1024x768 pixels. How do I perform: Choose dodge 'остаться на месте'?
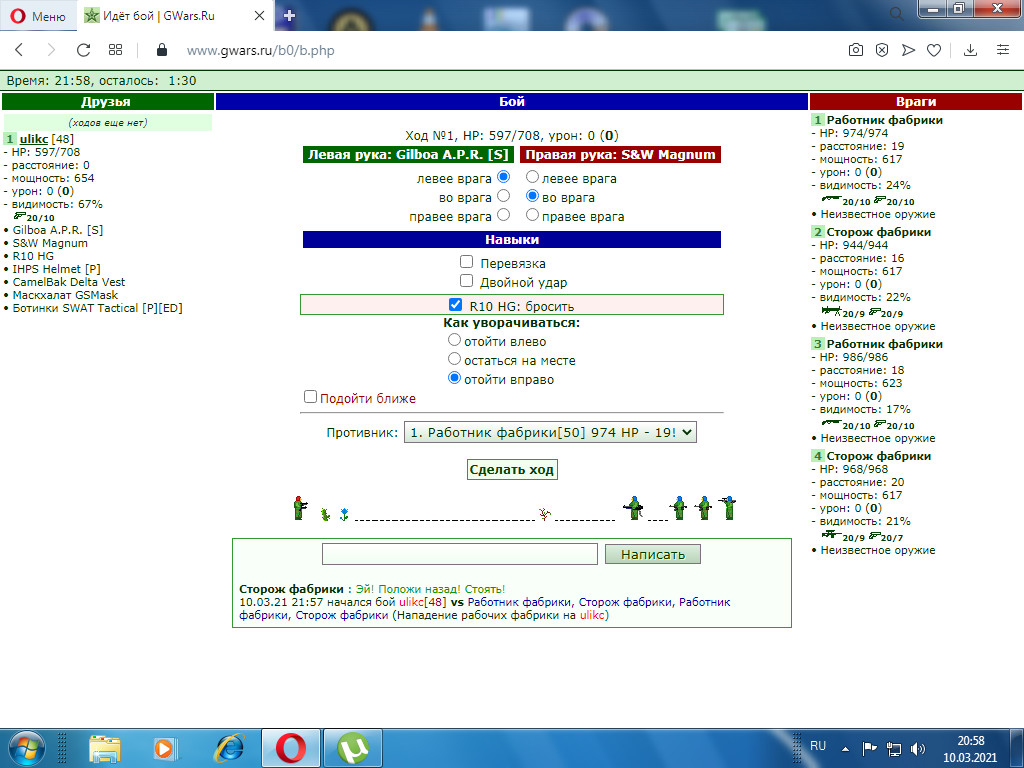coord(455,359)
